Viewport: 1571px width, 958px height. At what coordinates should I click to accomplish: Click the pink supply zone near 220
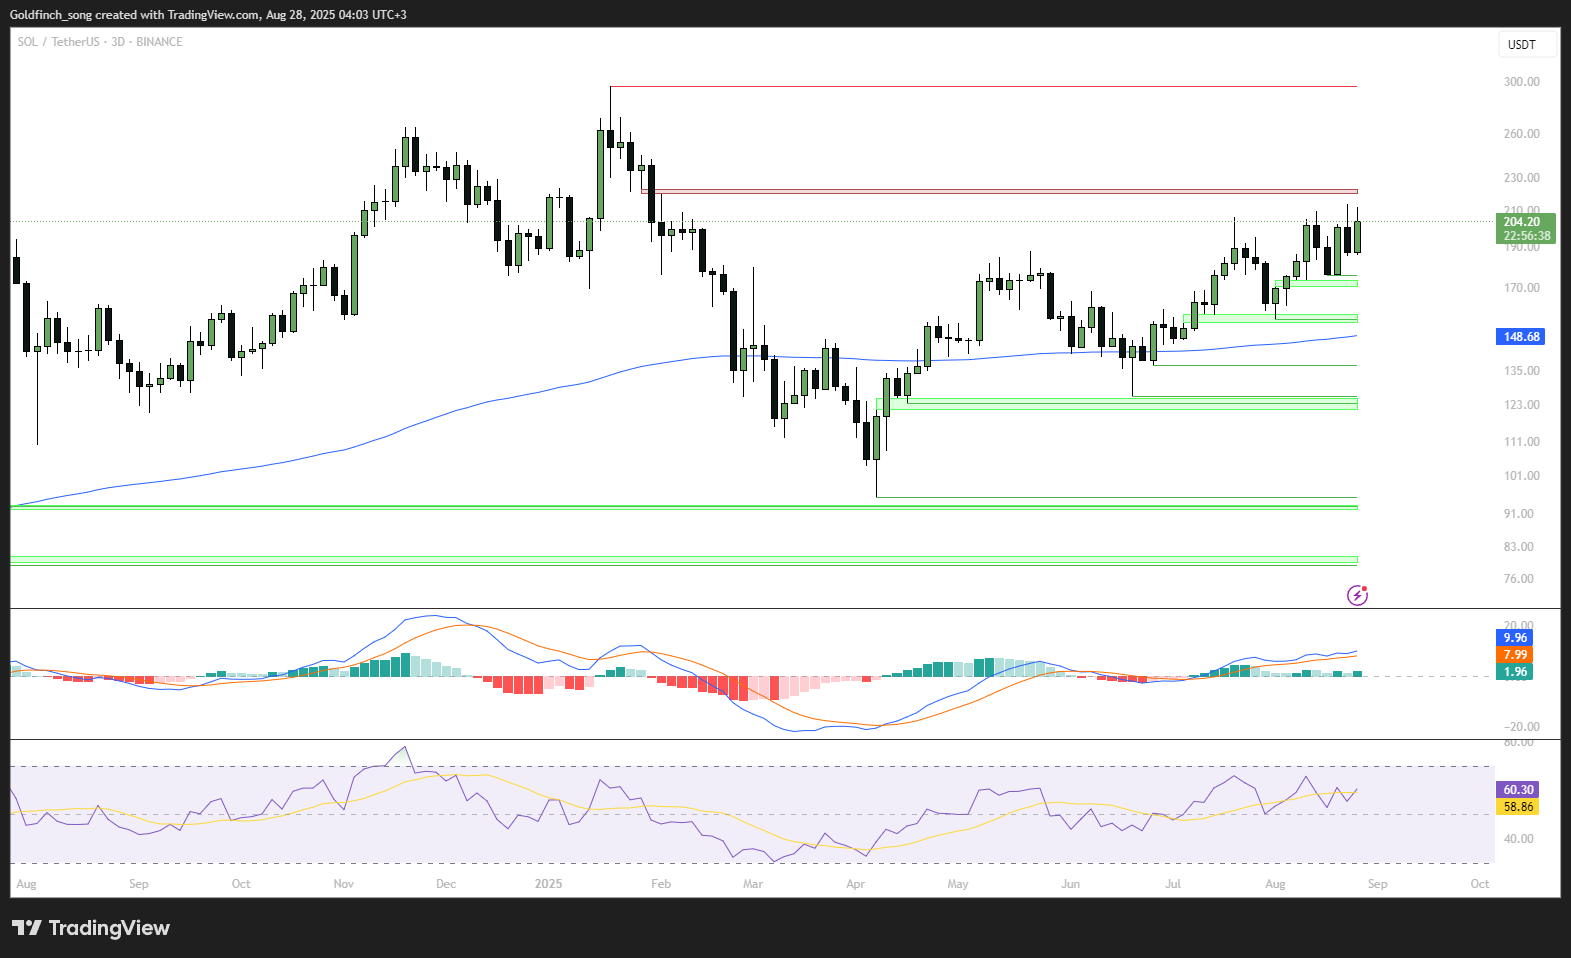tap(1000, 191)
